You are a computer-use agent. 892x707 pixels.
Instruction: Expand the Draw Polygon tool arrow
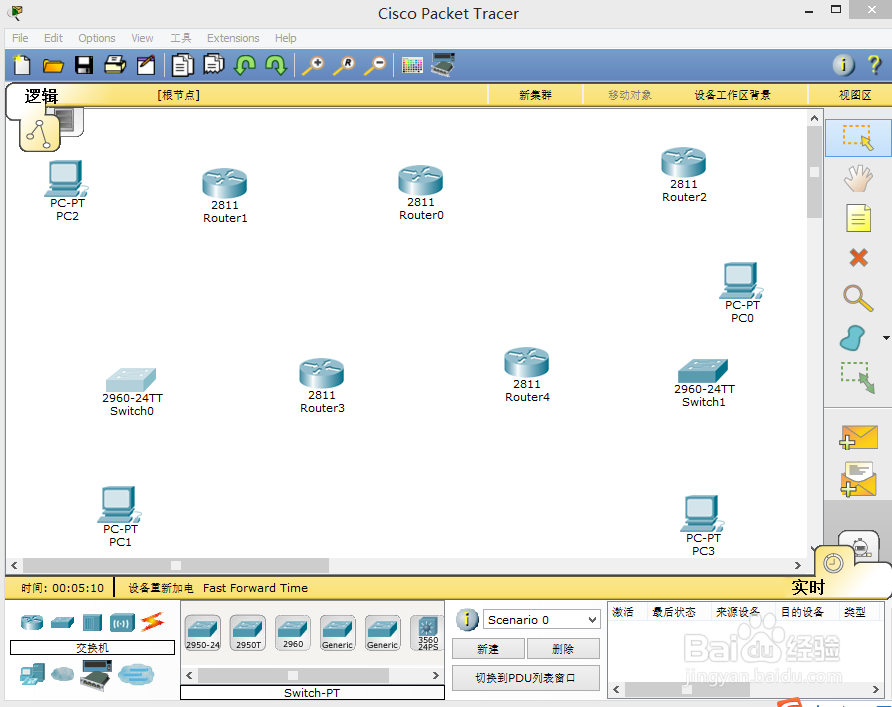point(886,338)
